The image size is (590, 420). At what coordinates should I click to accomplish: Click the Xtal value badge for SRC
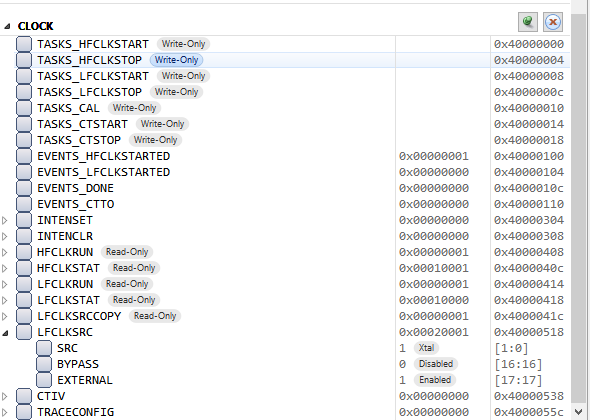pos(426,348)
